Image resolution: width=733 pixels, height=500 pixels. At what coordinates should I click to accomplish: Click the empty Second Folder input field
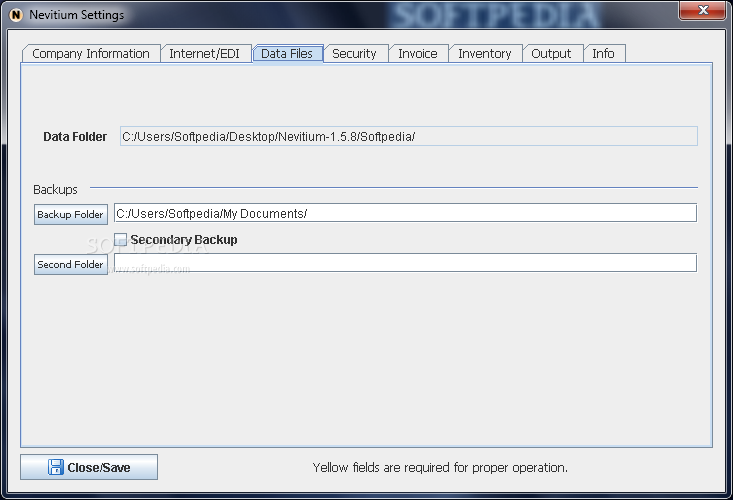pos(405,263)
